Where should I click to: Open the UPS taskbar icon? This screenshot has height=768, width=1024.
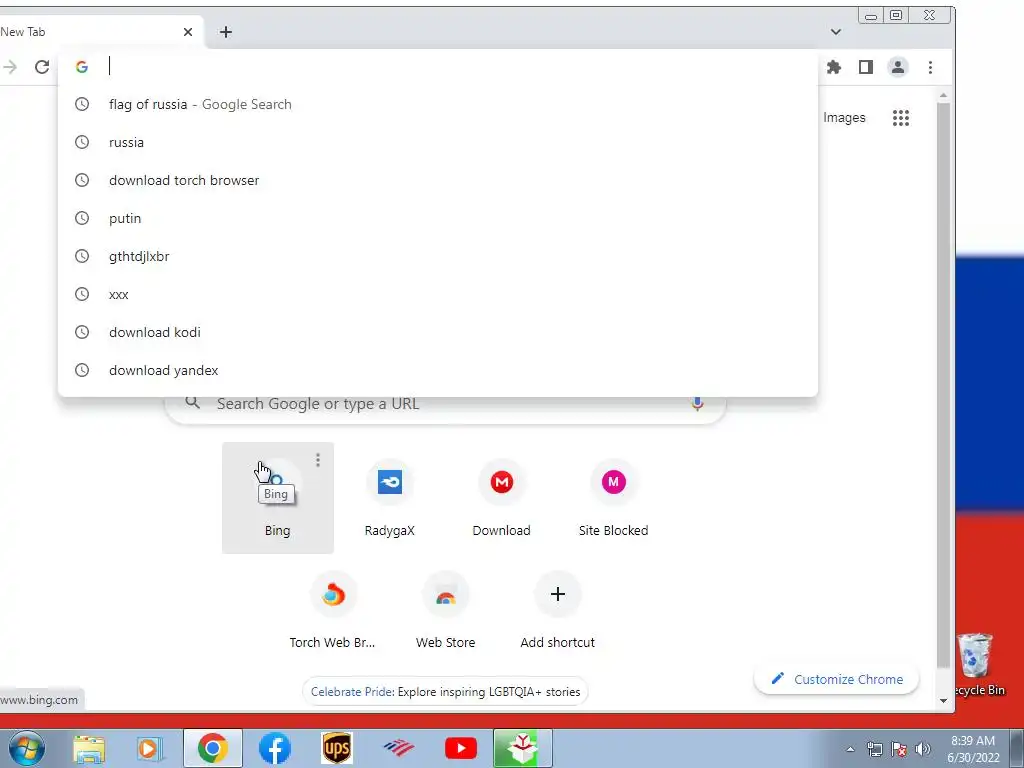(337, 748)
